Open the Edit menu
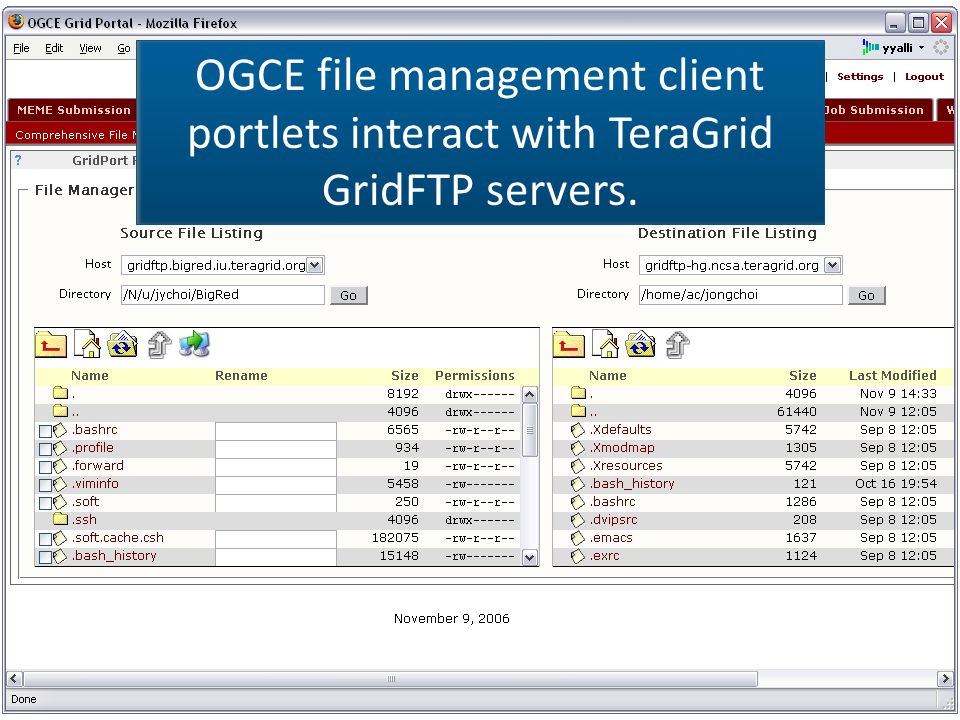960x720 pixels. click(54, 48)
